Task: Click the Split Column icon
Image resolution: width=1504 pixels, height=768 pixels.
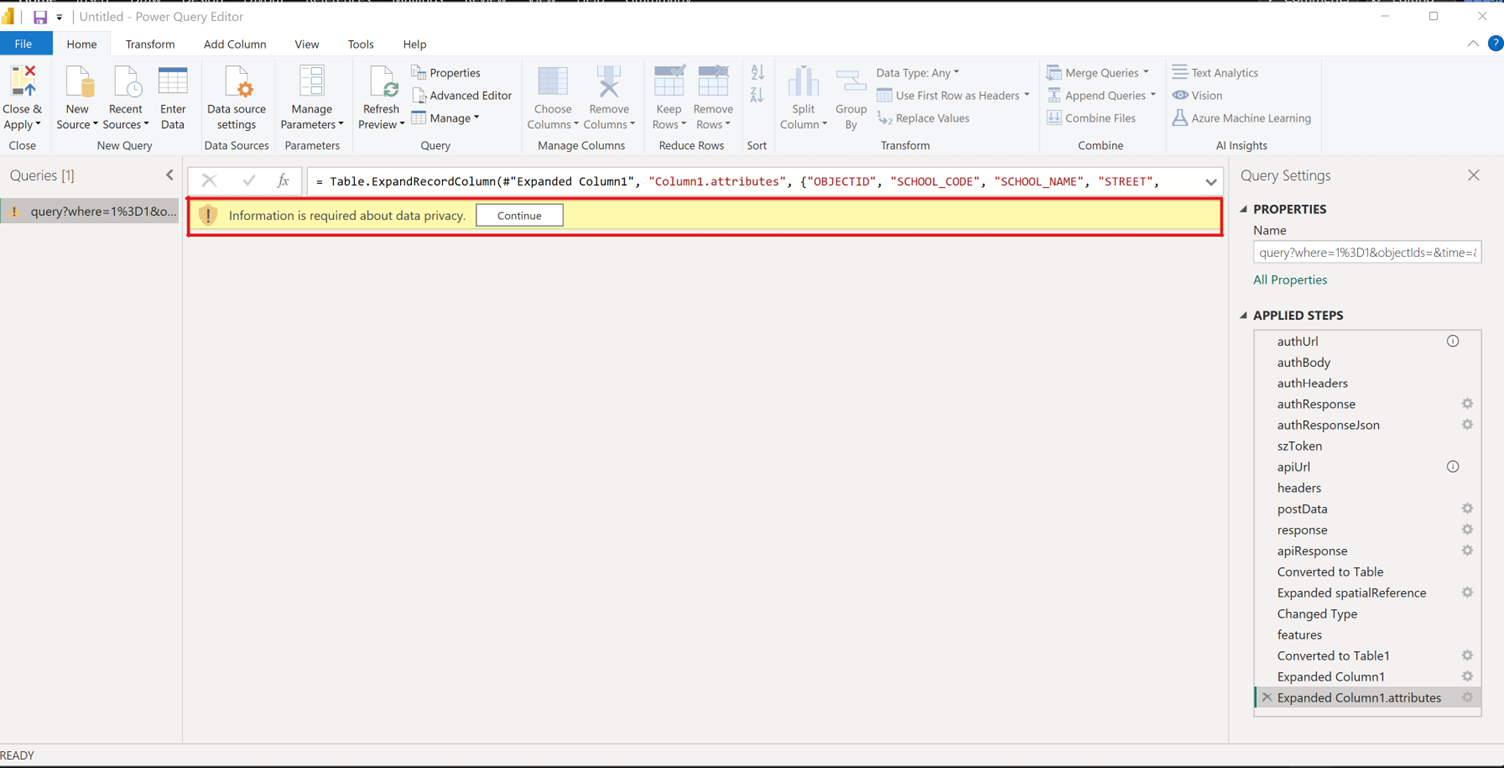Action: click(803, 82)
